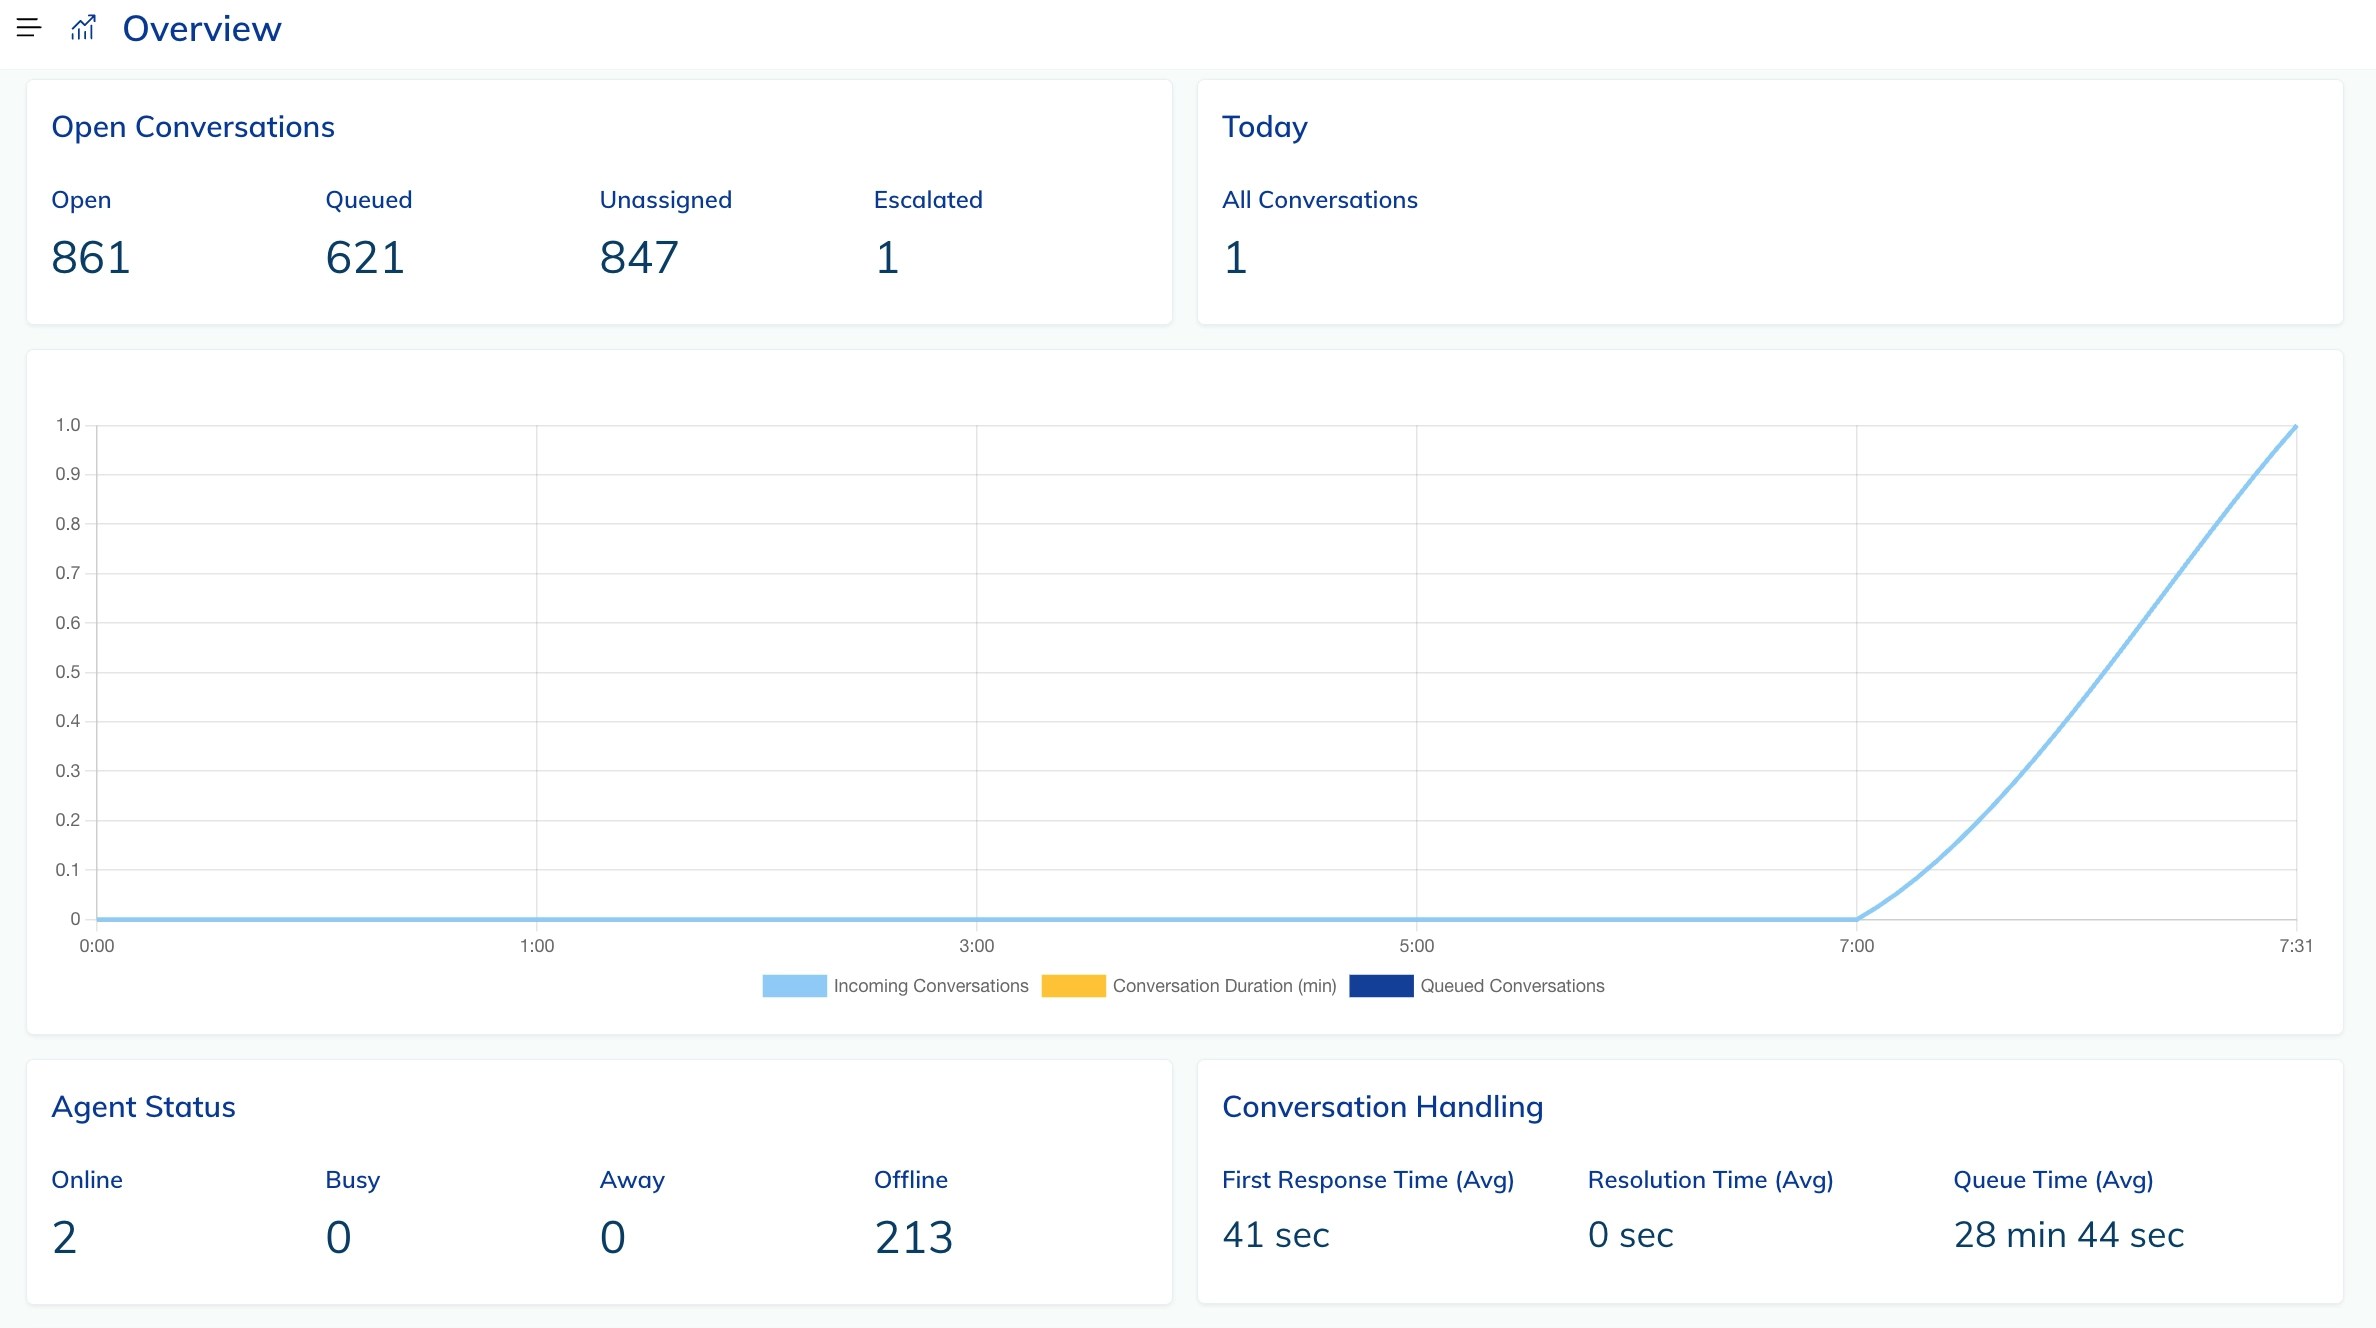Toggle Conversation Duration yellow legend swatch
Screen dimensions: 2376x1328
pyautogui.click(x=1073, y=986)
